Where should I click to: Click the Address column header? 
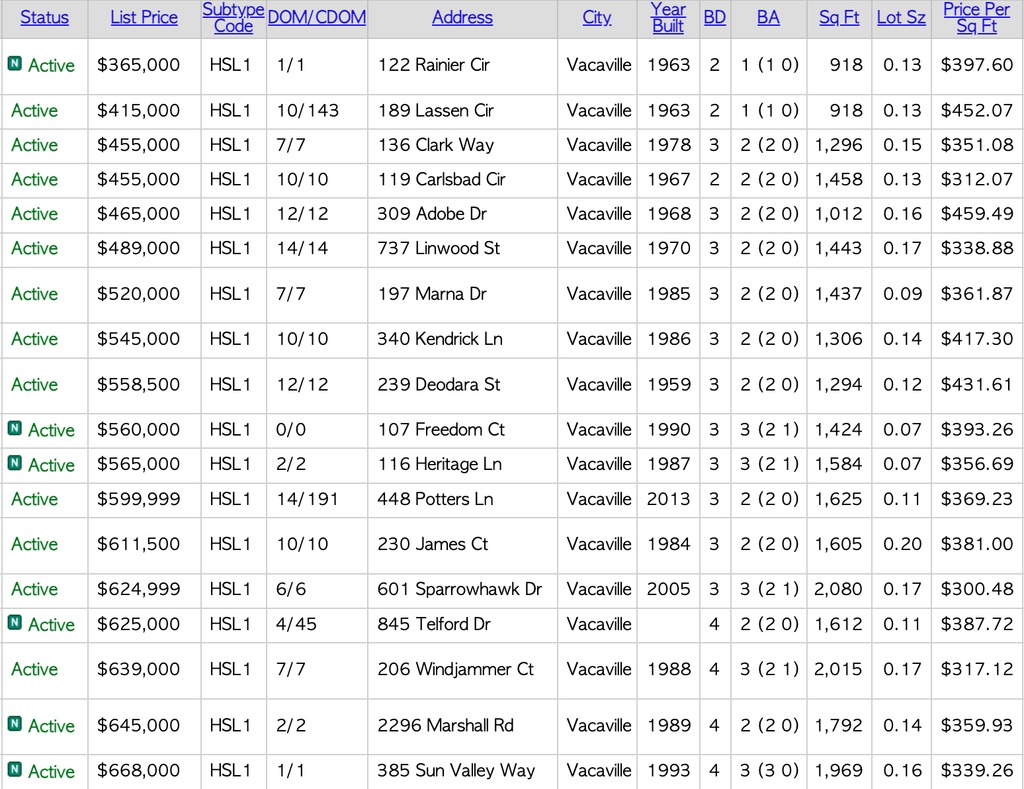coord(462,18)
